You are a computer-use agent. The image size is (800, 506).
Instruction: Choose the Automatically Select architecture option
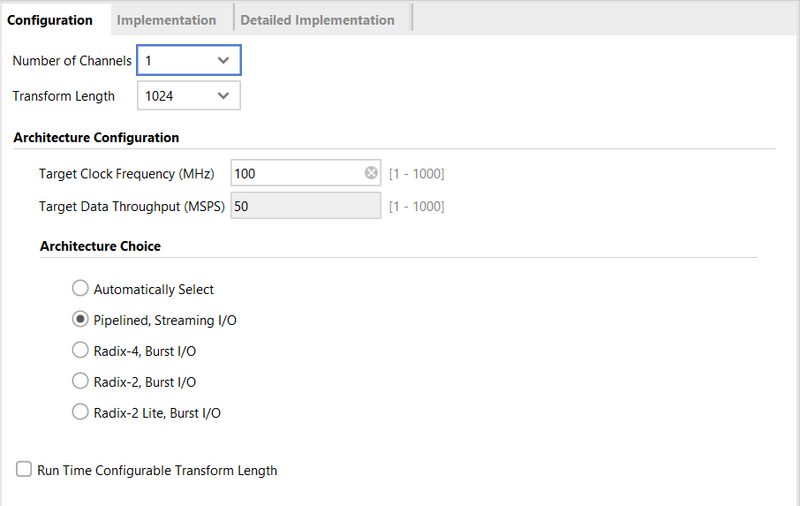(80, 289)
